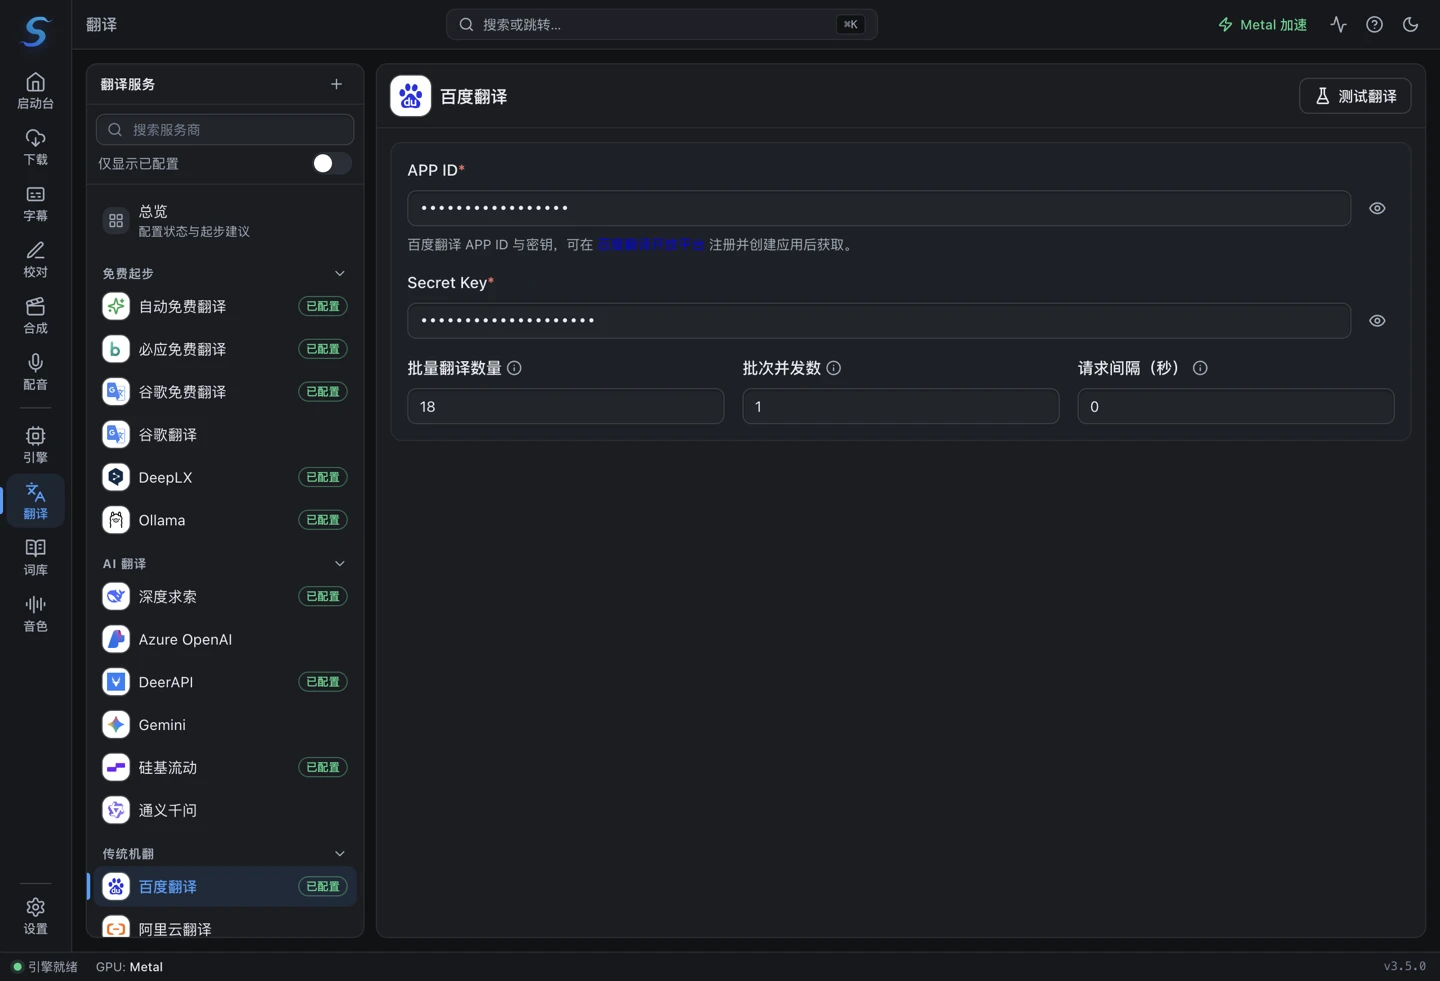The image size is (1440, 981).
Task: Click the 已配置 badge on Ollama
Action: tap(323, 520)
